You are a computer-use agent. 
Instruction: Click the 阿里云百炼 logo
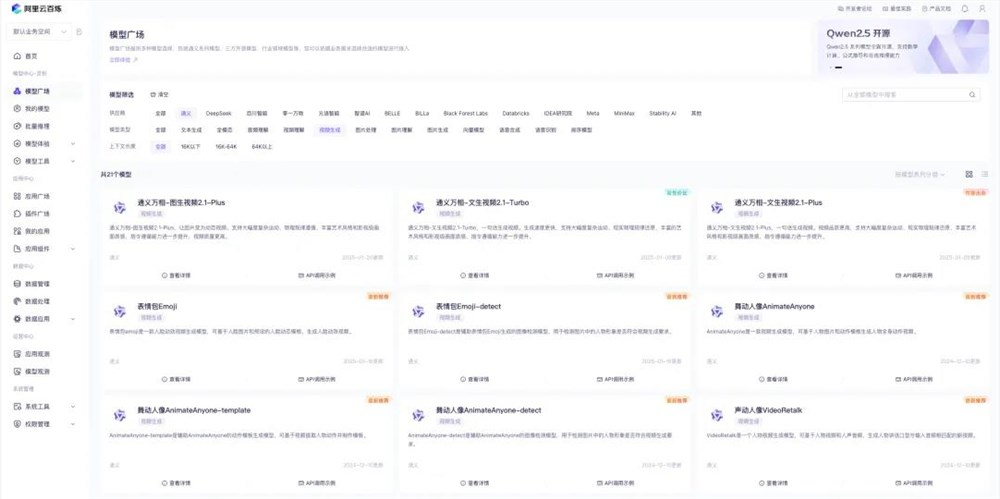[37, 8]
